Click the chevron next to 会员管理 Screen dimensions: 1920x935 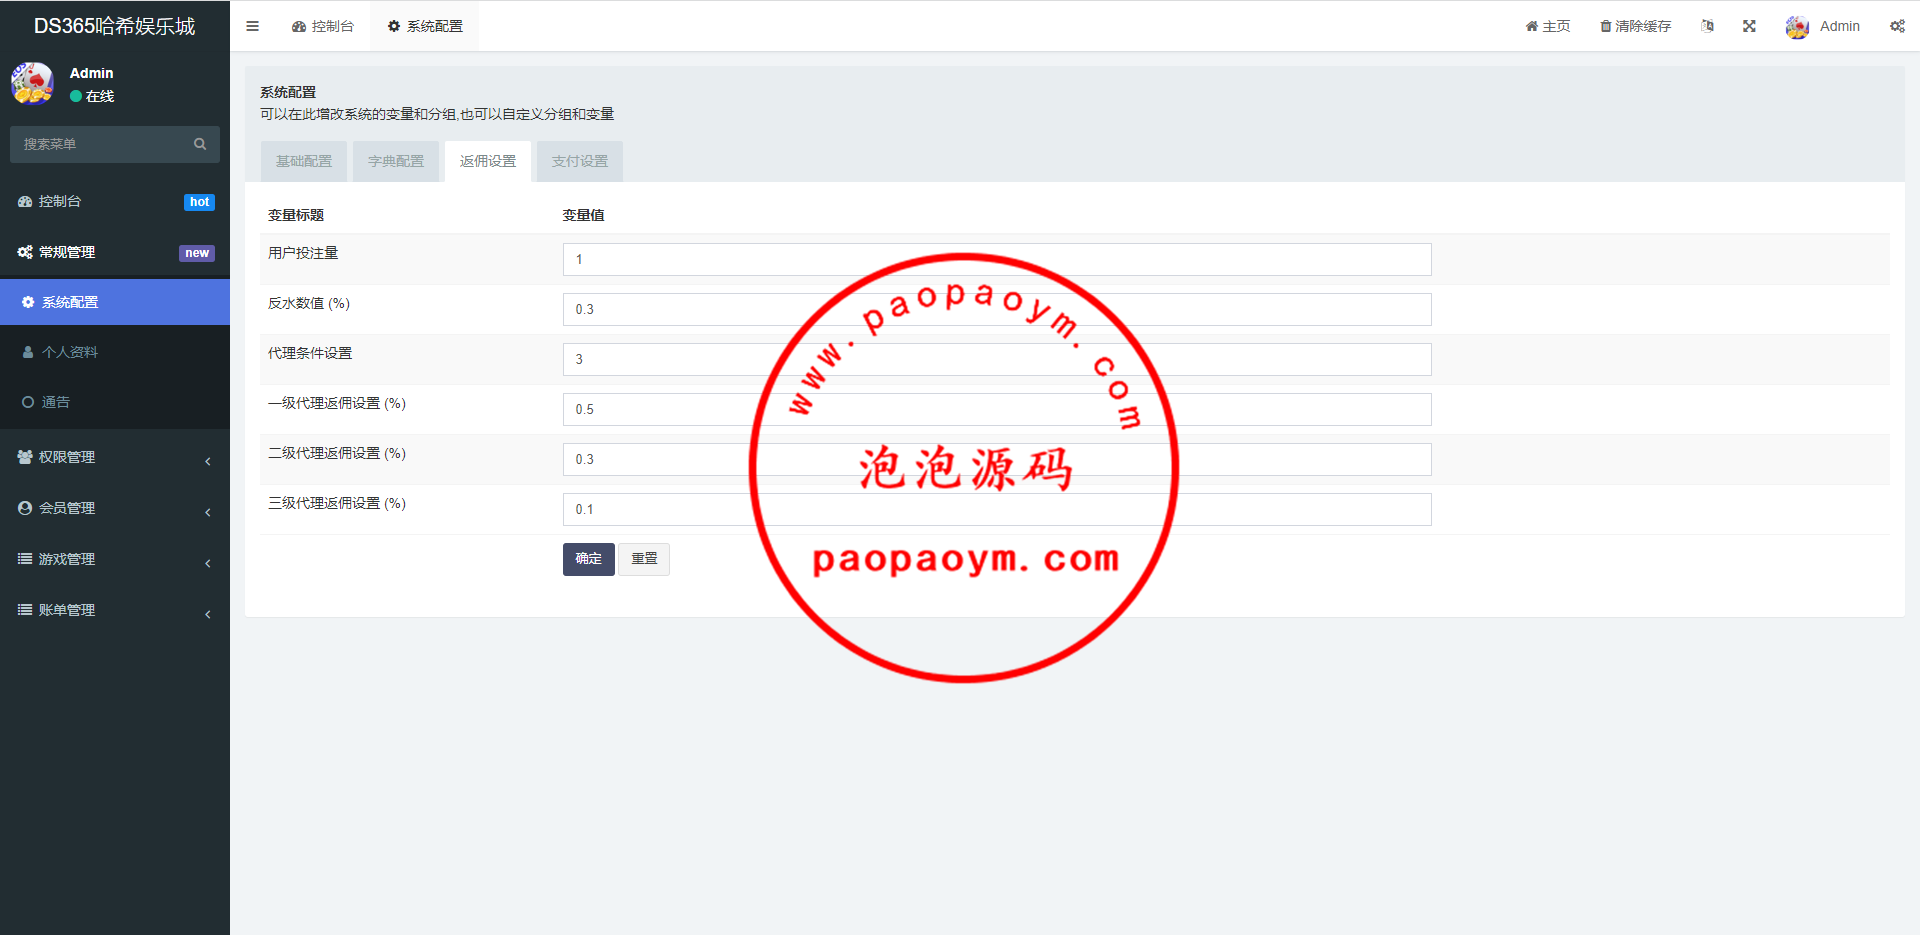tap(207, 512)
